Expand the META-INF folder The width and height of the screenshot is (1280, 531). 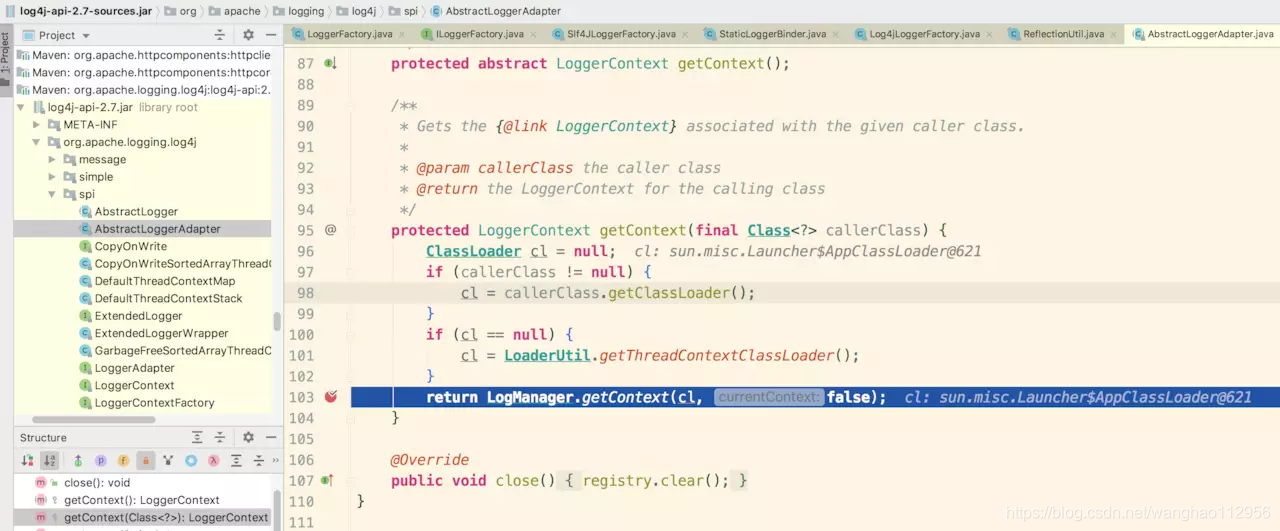(37, 125)
